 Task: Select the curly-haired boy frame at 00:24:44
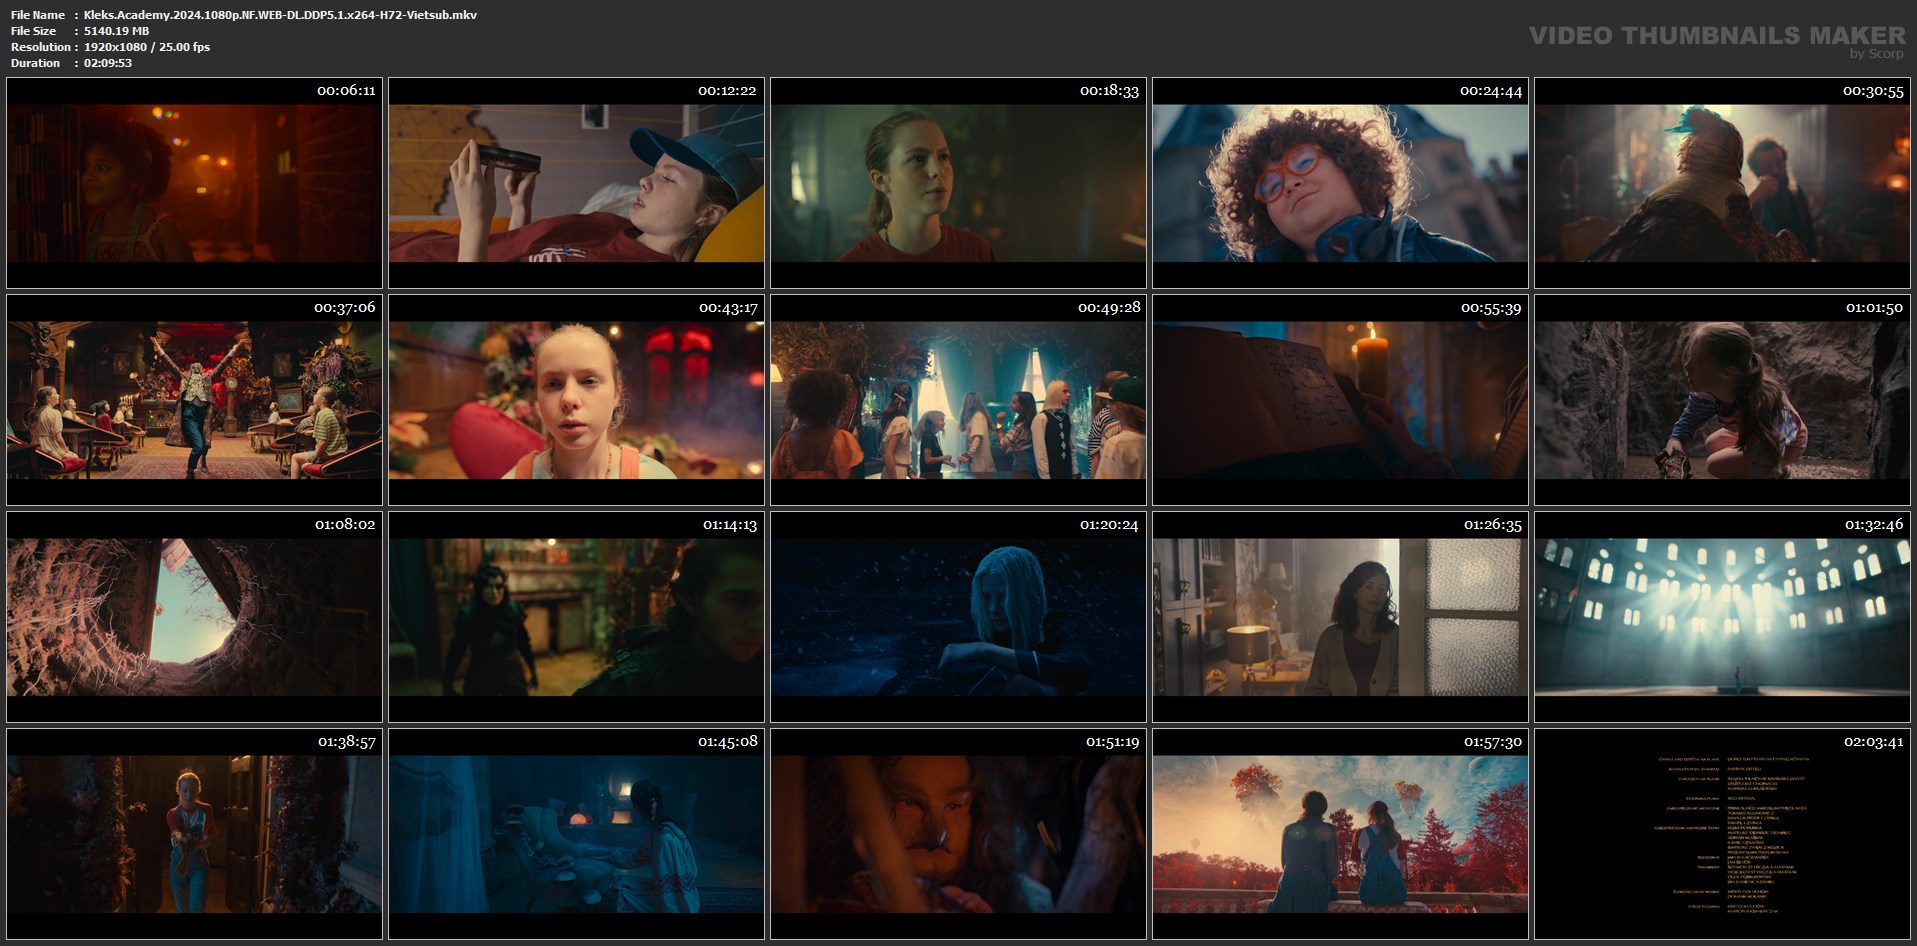coord(1340,183)
